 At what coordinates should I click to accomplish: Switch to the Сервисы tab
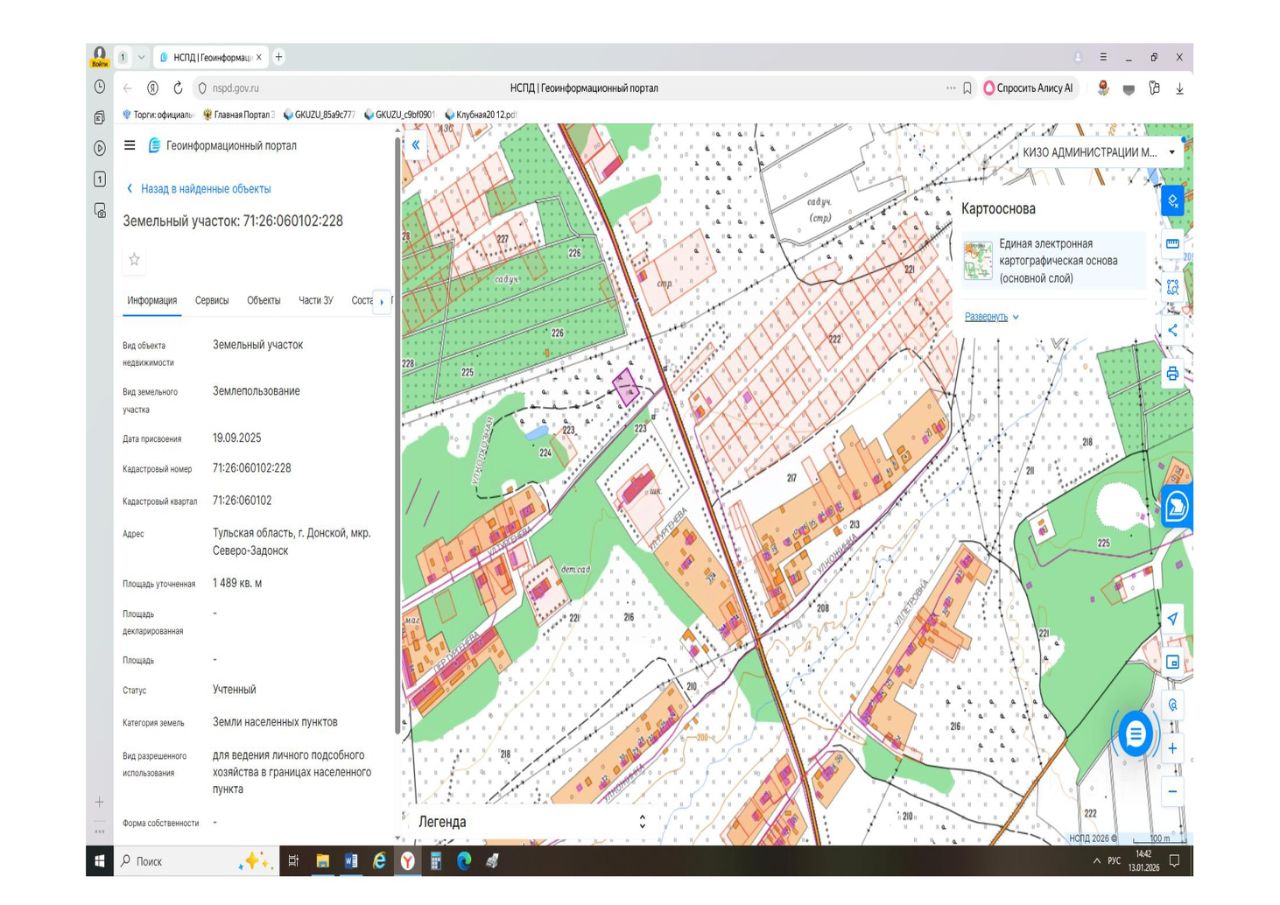tap(212, 300)
